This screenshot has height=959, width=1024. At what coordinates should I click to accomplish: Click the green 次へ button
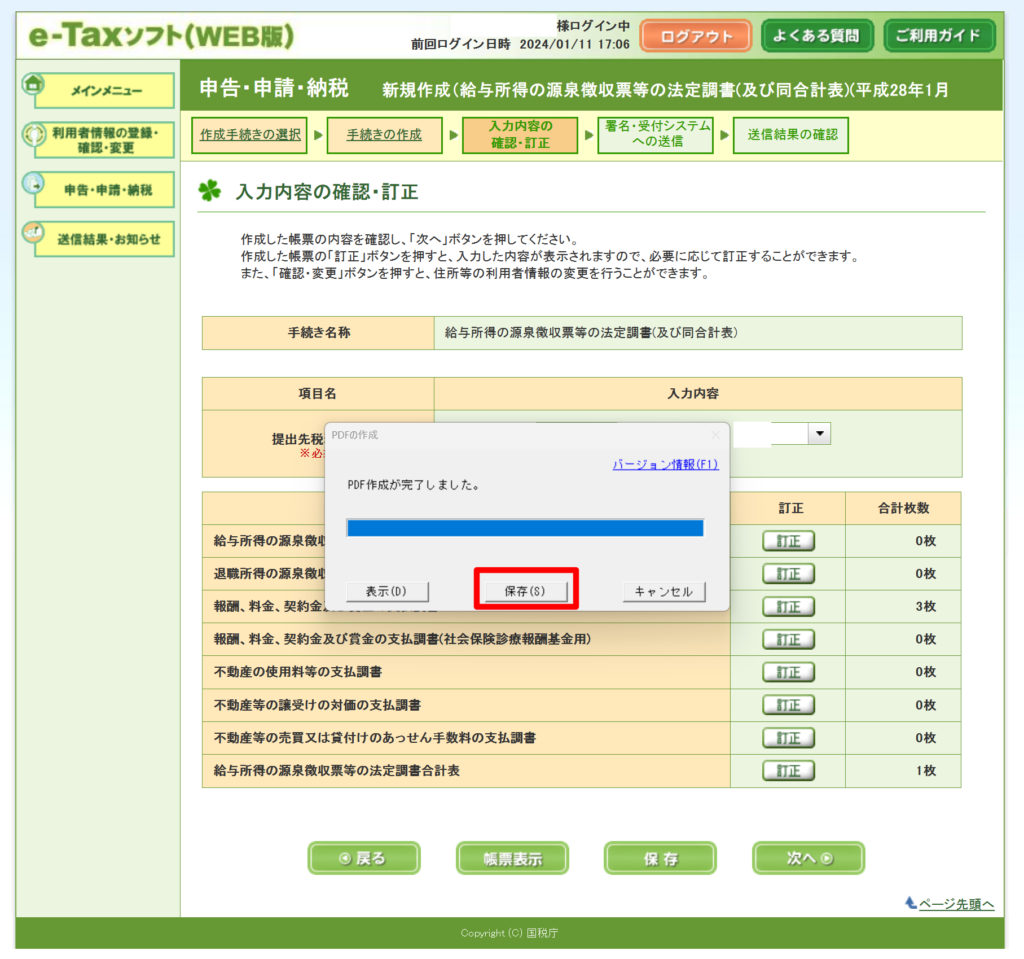808,858
